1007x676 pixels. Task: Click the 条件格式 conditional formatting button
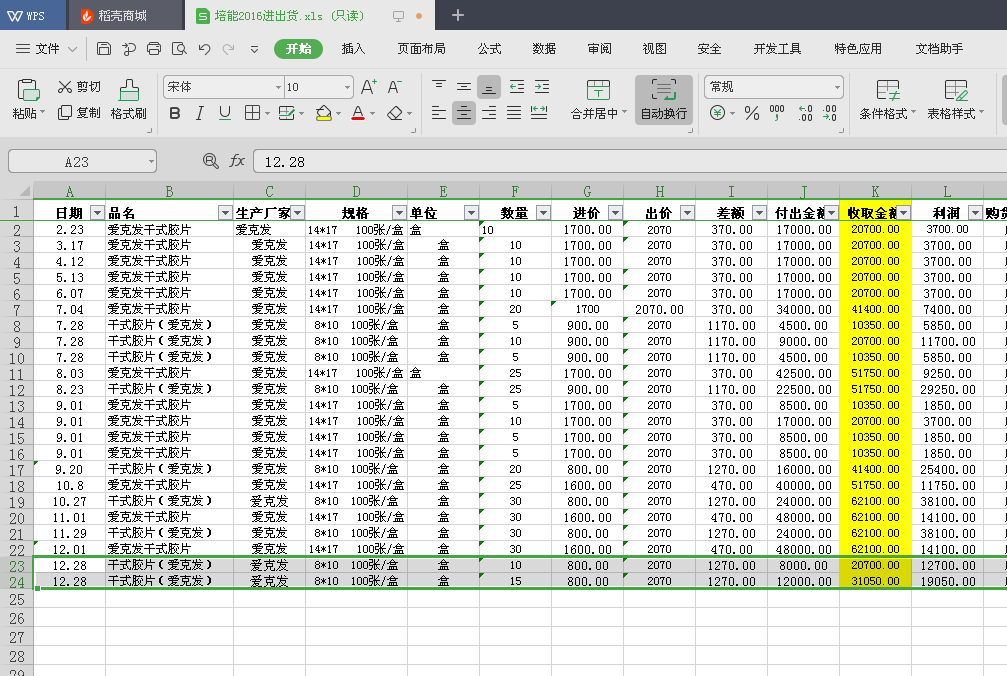pos(887,99)
